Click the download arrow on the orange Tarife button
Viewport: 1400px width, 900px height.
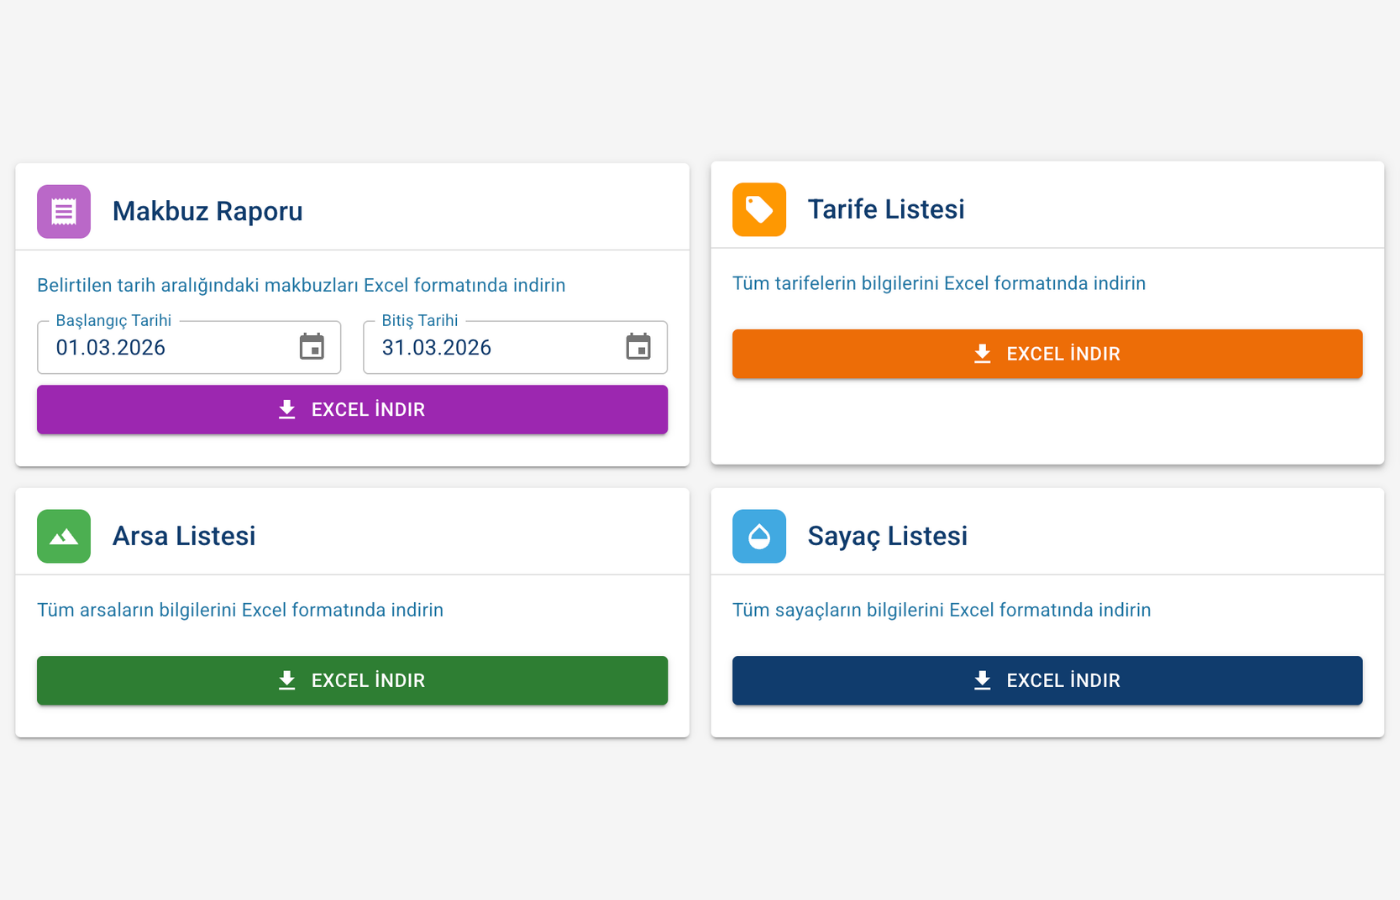click(x=982, y=354)
